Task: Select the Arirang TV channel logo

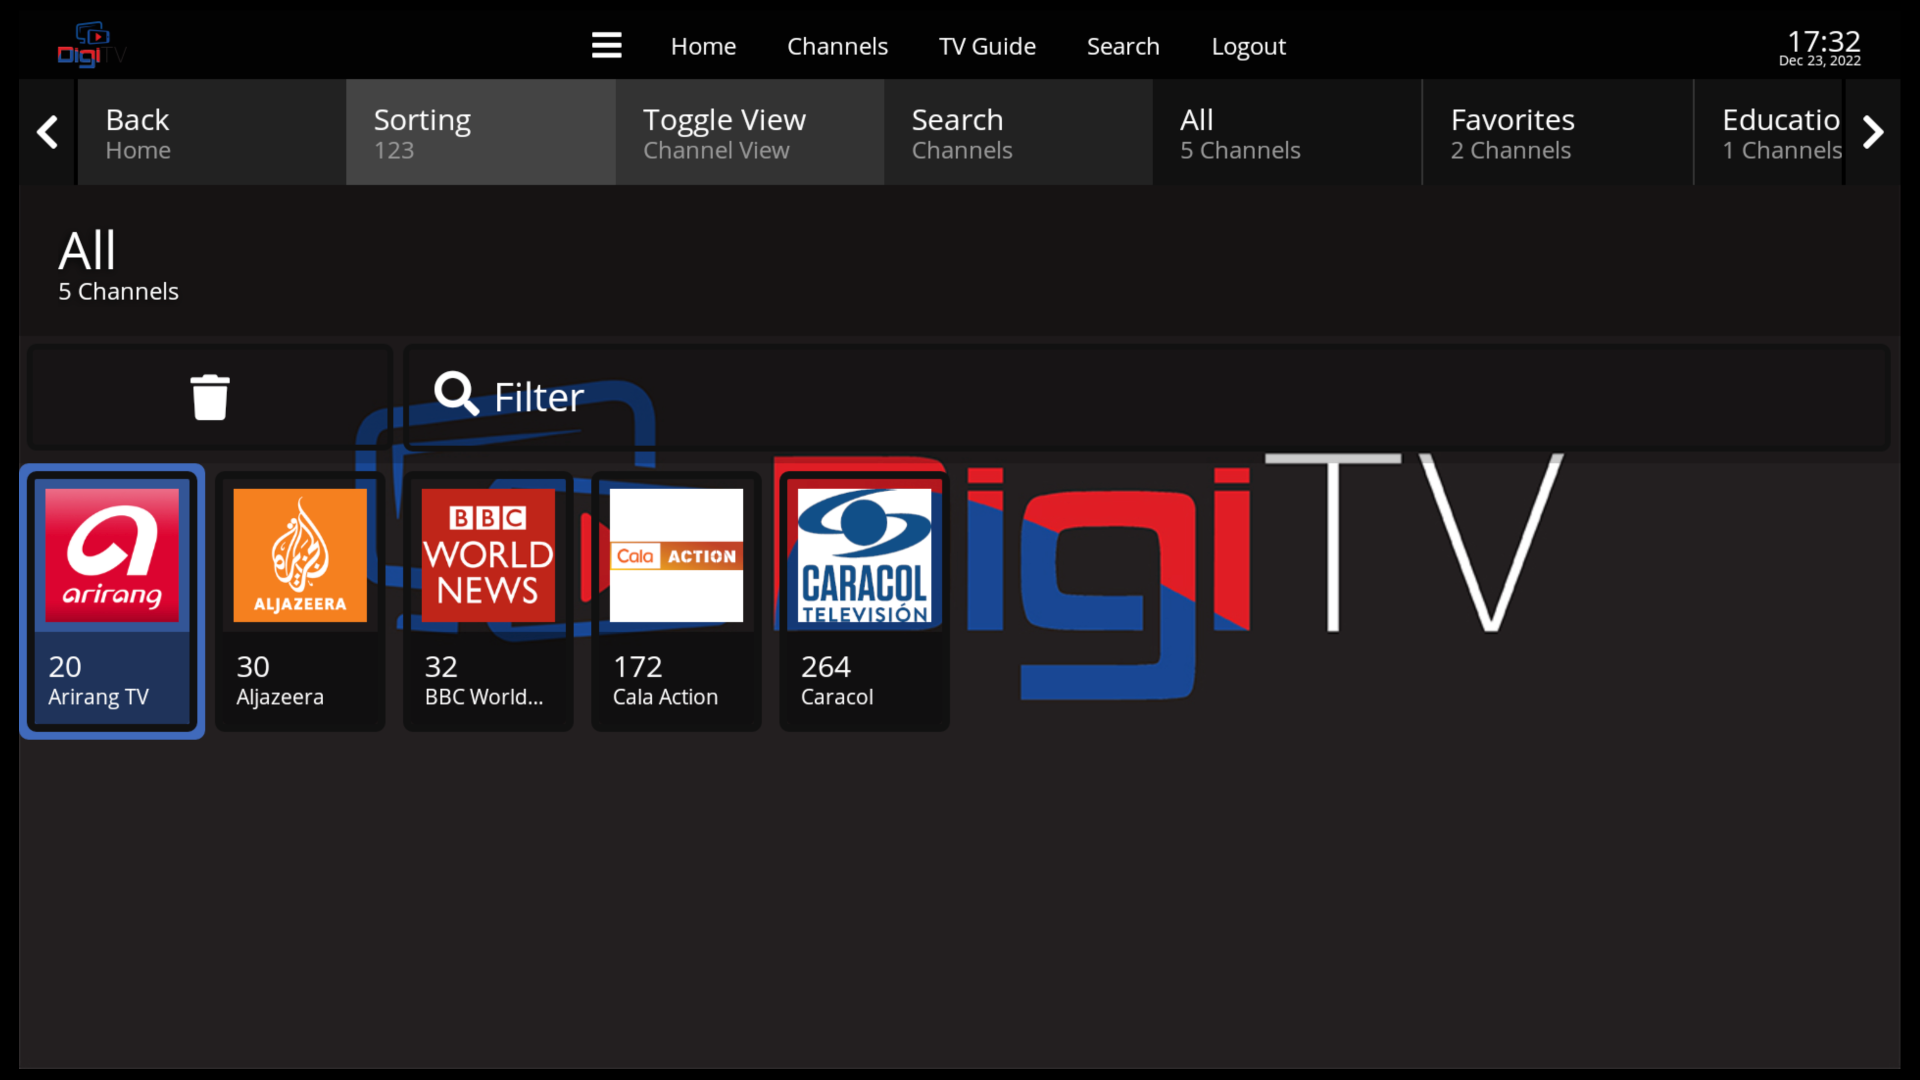Action: point(111,553)
